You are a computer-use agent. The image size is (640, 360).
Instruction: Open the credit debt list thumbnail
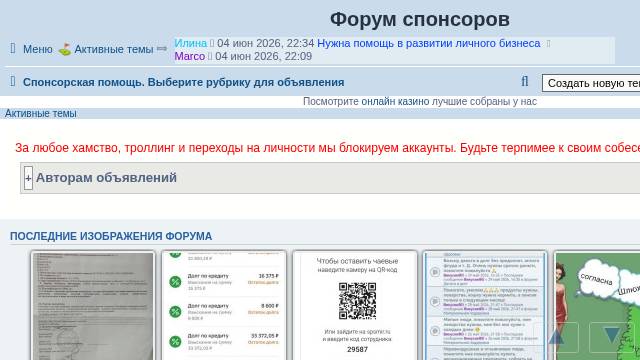[224, 306]
